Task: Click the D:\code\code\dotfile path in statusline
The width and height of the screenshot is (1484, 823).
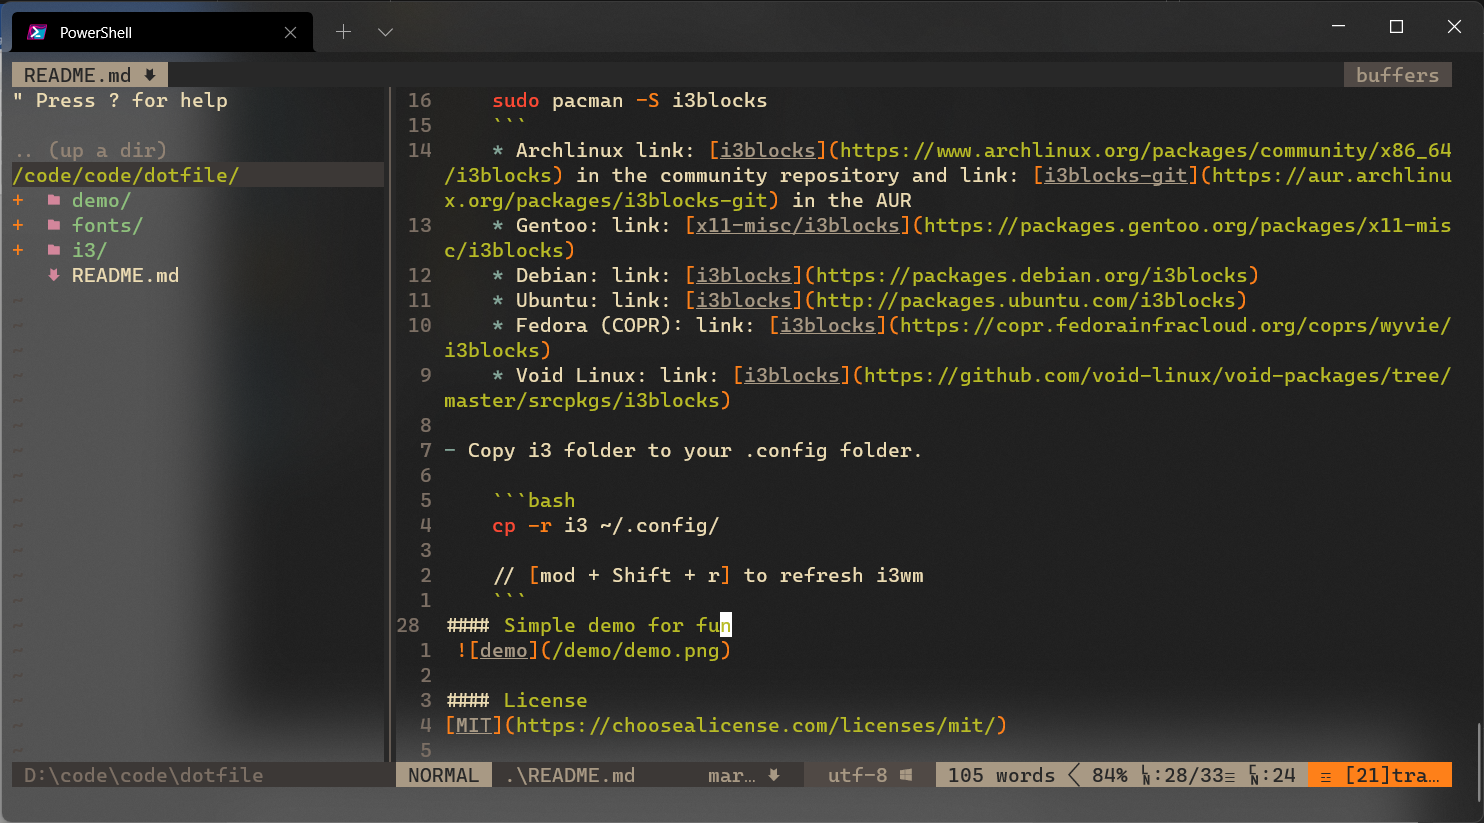Action: click(x=143, y=775)
